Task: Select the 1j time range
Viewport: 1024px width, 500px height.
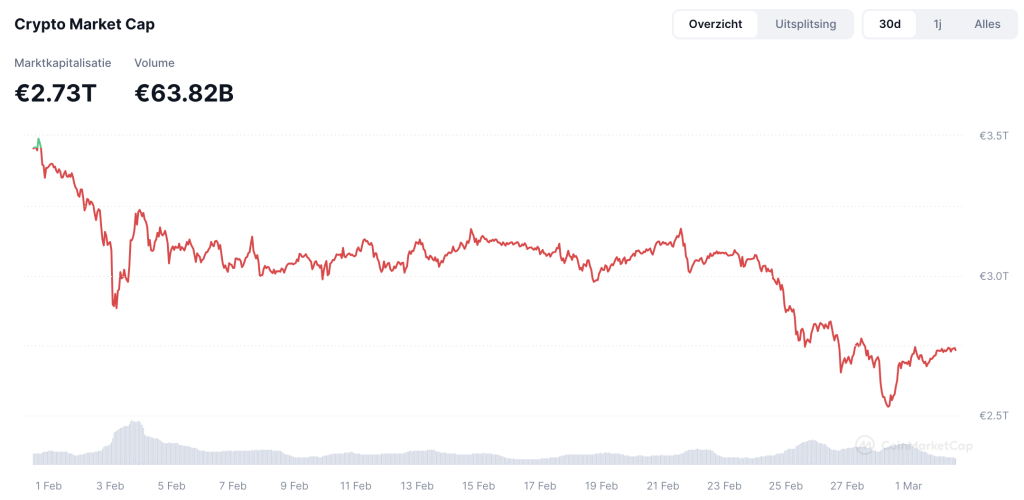Action: coord(937,24)
